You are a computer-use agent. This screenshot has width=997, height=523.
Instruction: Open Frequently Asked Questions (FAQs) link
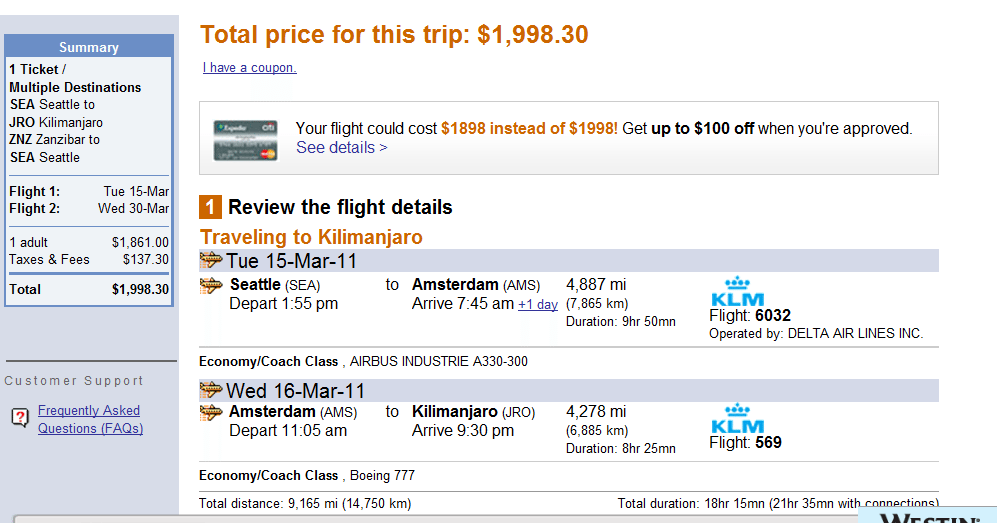[90, 419]
